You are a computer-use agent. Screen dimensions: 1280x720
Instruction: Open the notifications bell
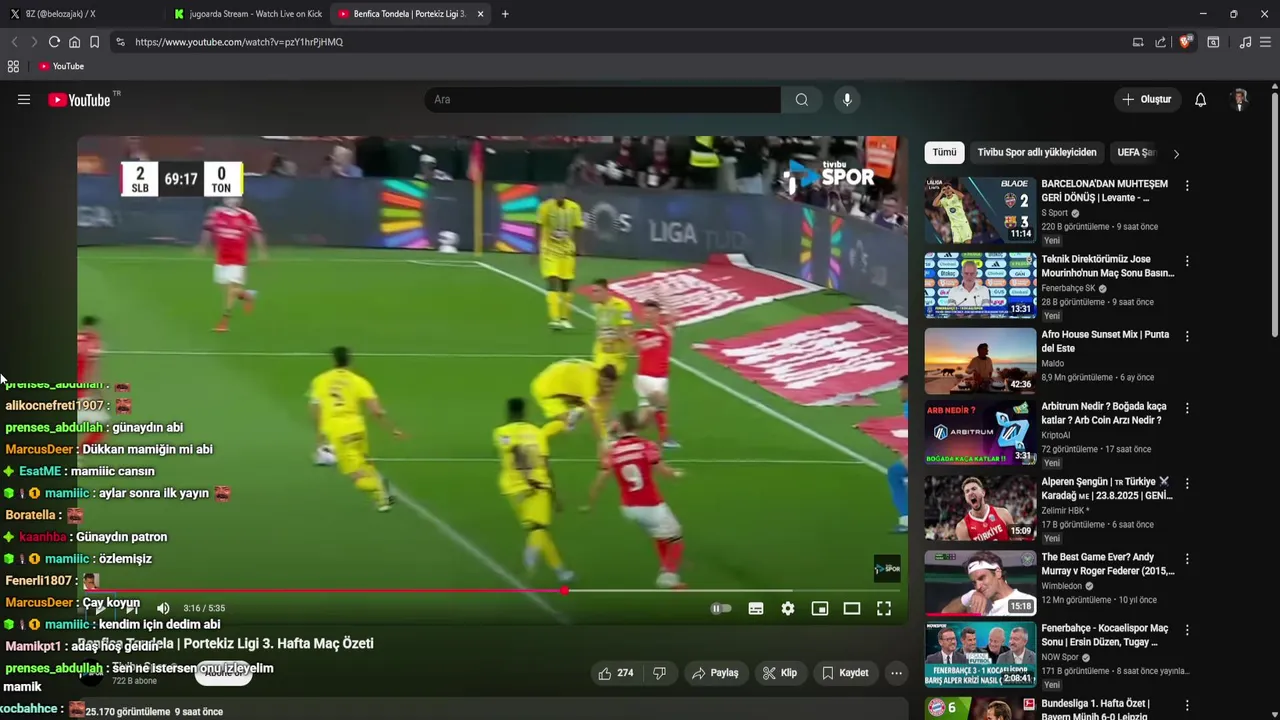tap(1200, 100)
